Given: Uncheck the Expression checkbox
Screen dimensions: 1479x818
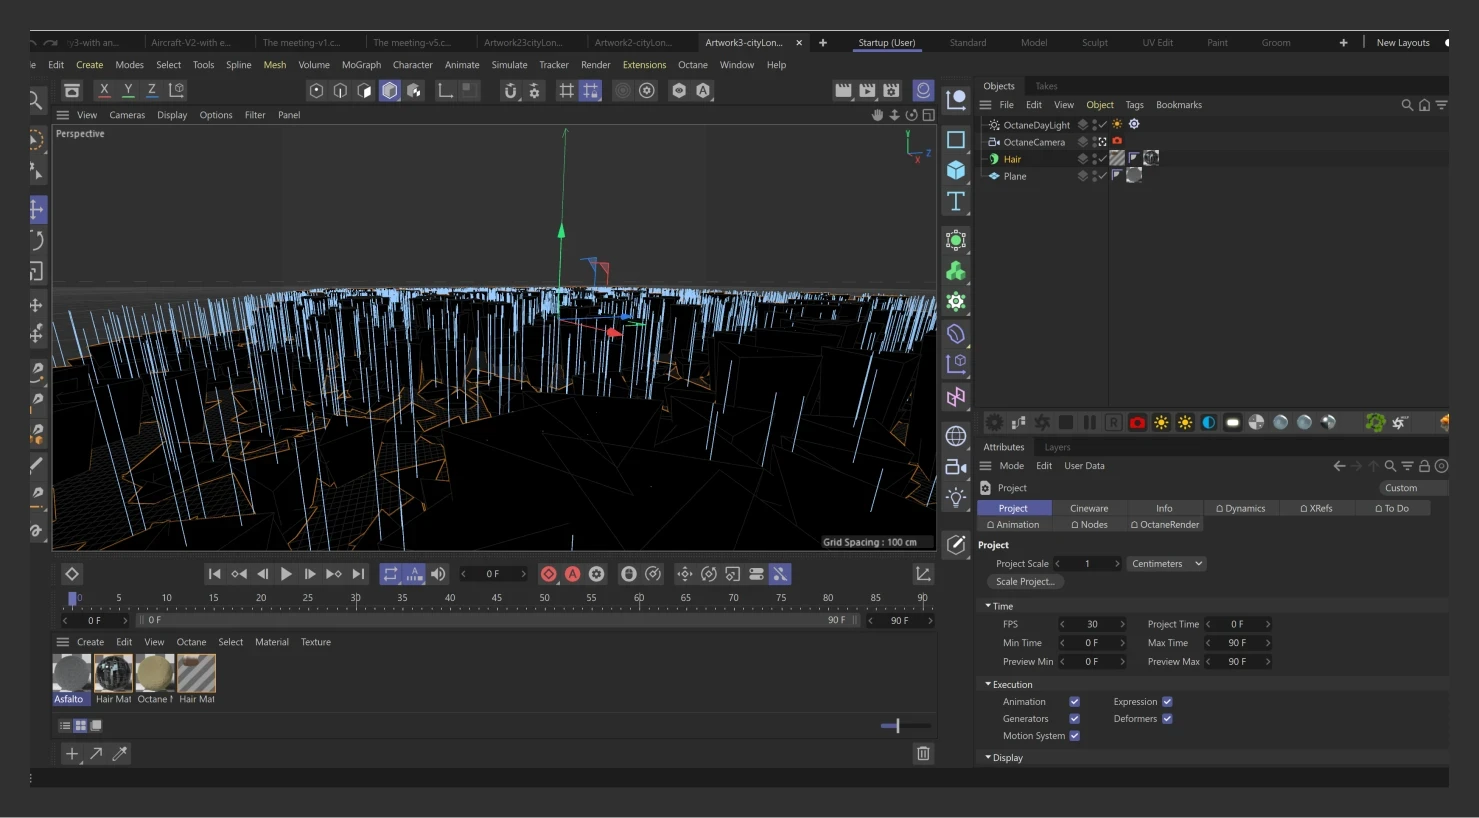Looking at the screenshot, I should pyautogui.click(x=1167, y=702).
